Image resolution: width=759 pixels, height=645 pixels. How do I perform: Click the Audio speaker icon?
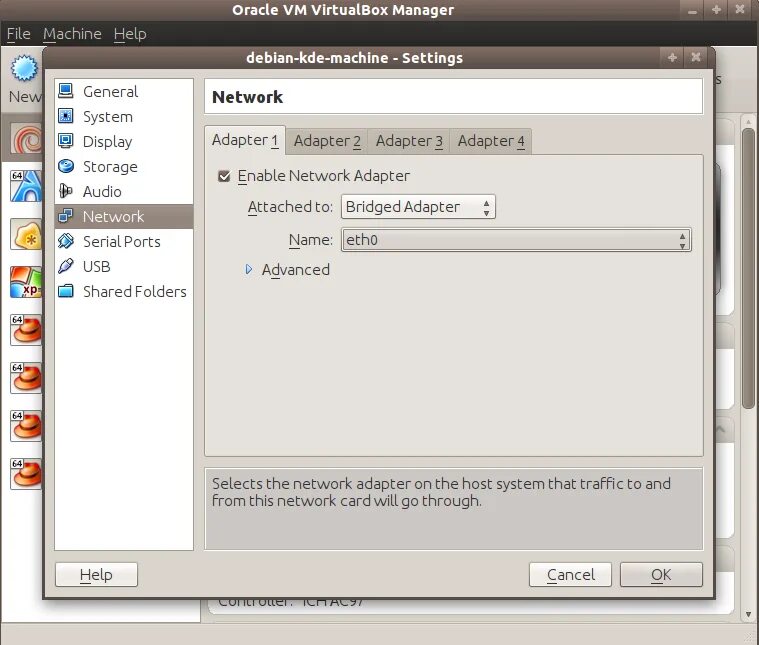(x=66, y=191)
